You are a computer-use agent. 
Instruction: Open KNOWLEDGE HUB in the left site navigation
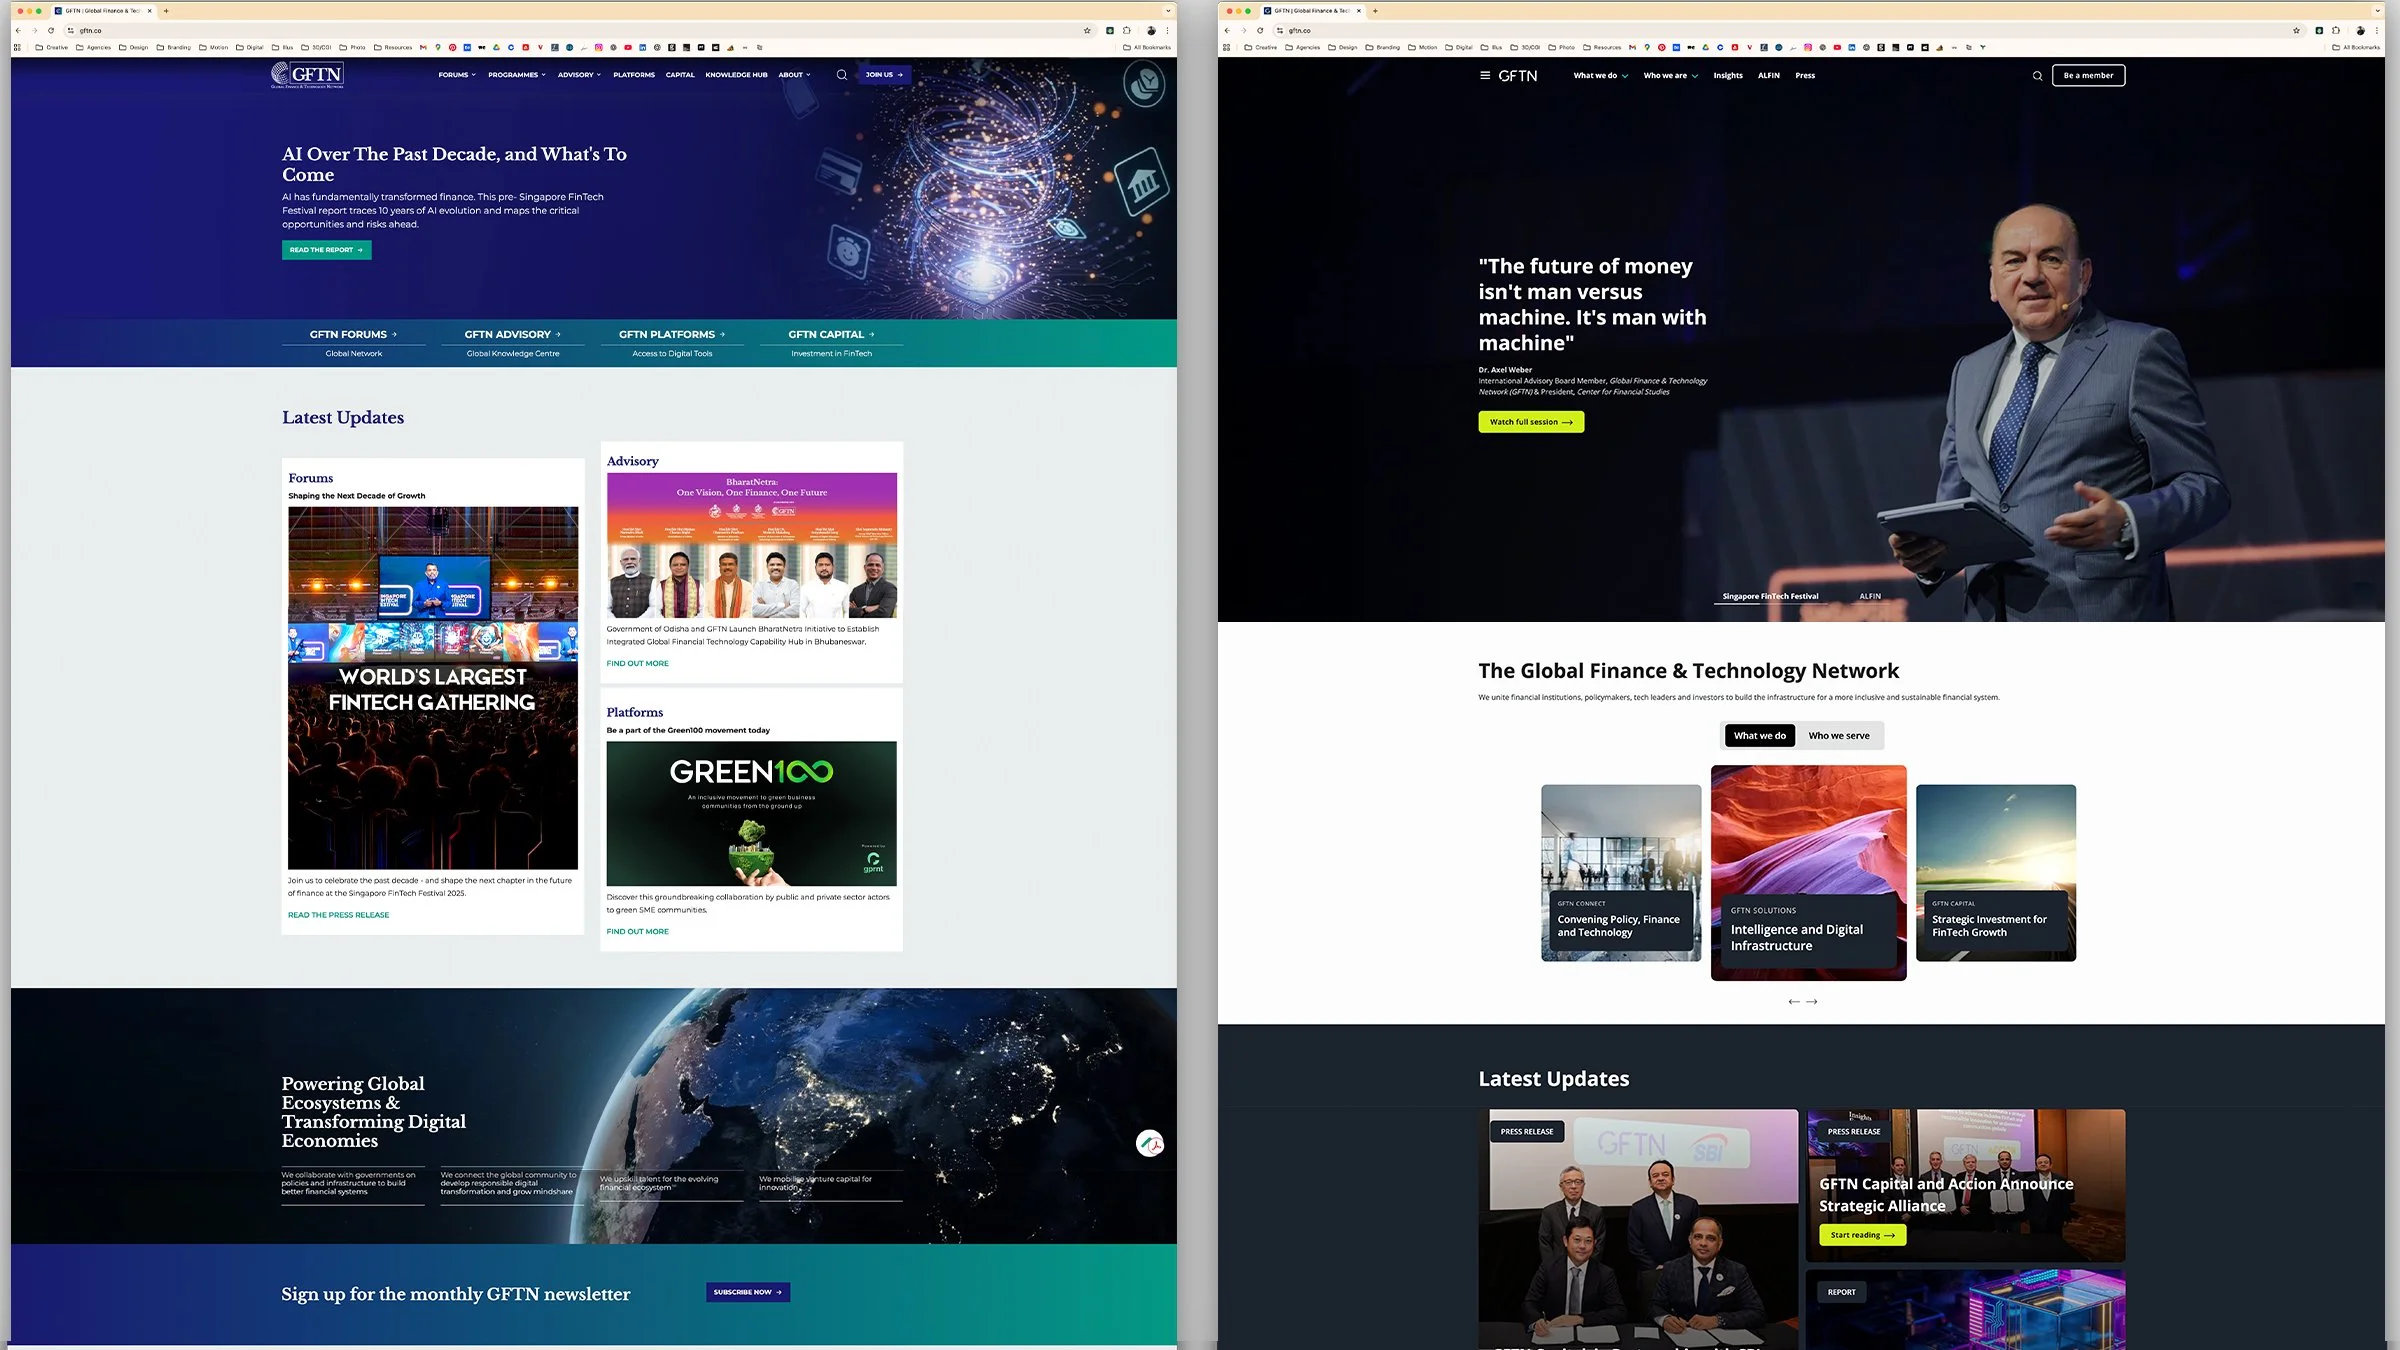[x=736, y=75]
